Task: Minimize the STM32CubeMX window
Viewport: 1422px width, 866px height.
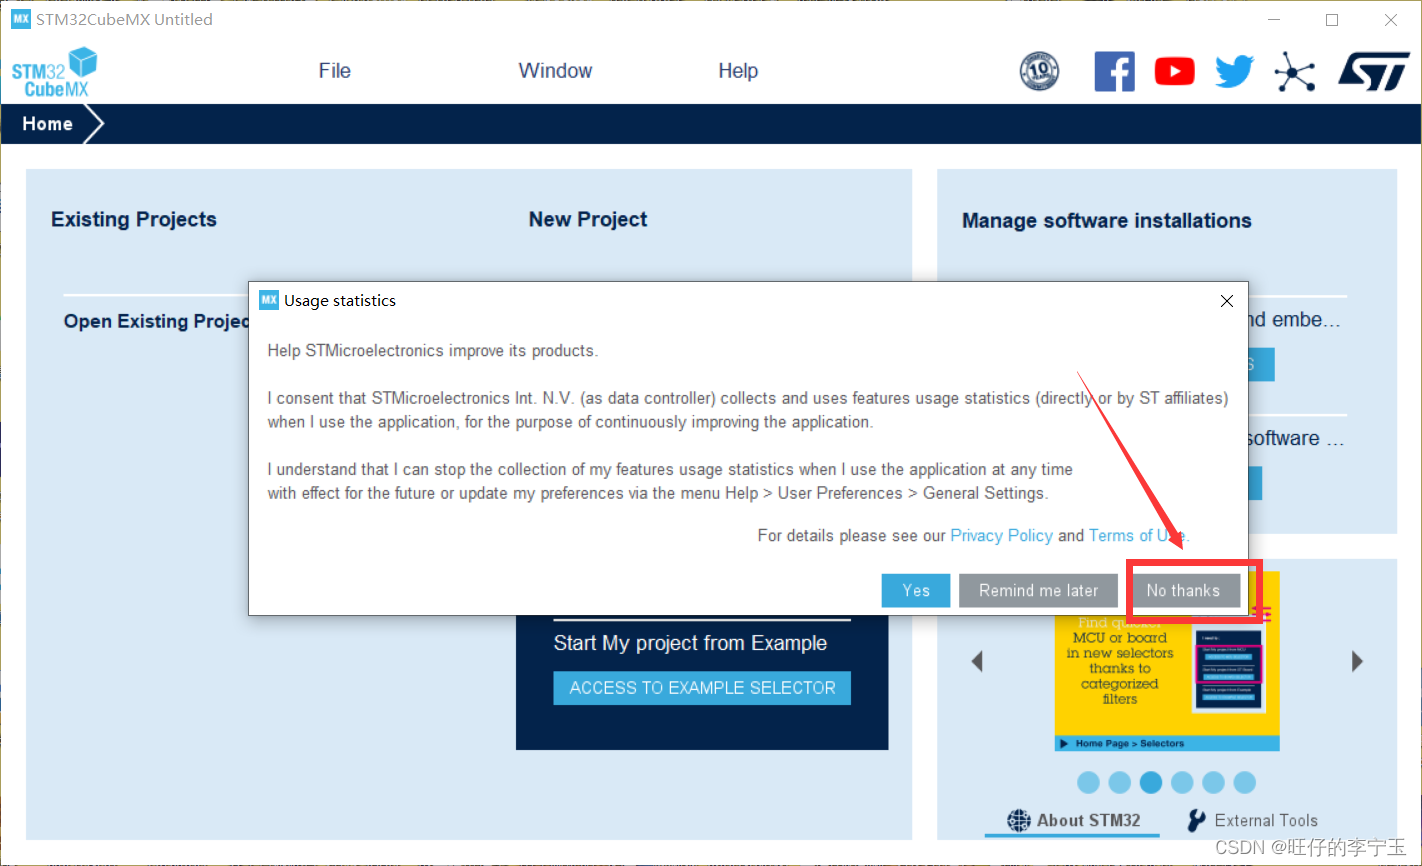Action: pos(1273,20)
